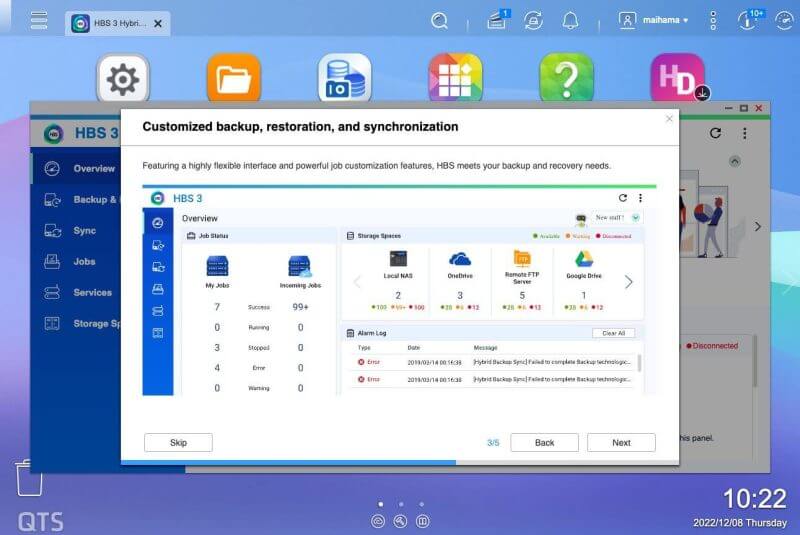Open the dashboard gauge icon

point(784,20)
